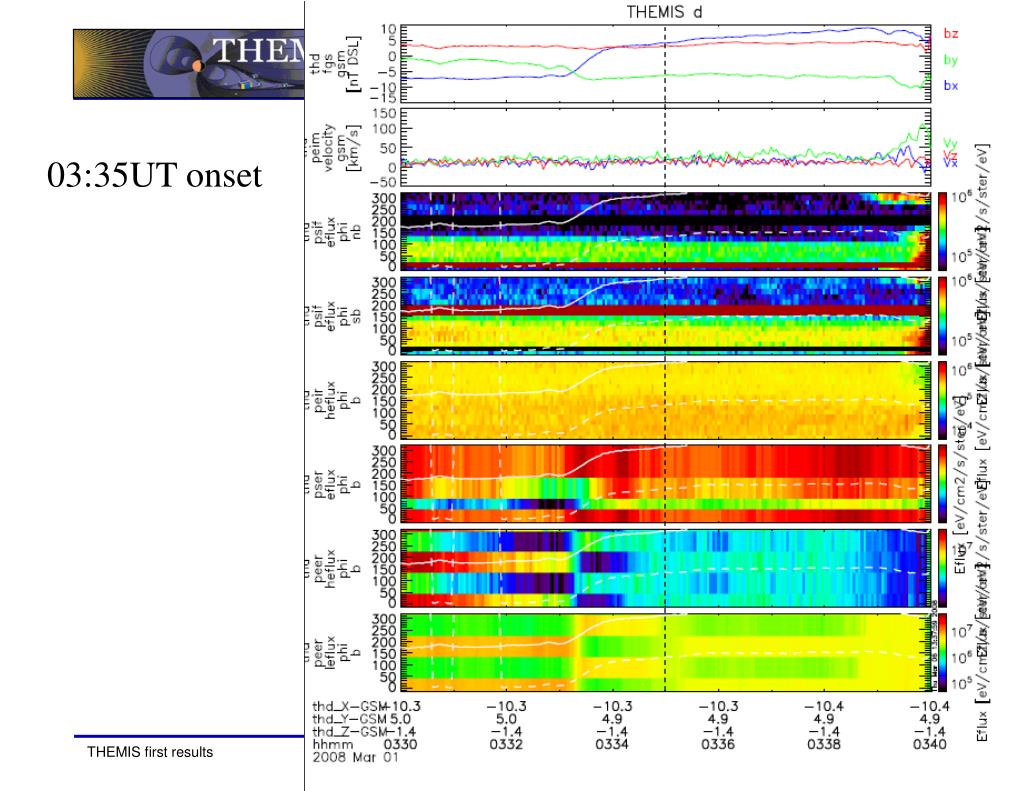Click the 'peim velocity gsm [km/s]' axis label
The width and height of the screenshot is (1024, 791).
(334, 148)
